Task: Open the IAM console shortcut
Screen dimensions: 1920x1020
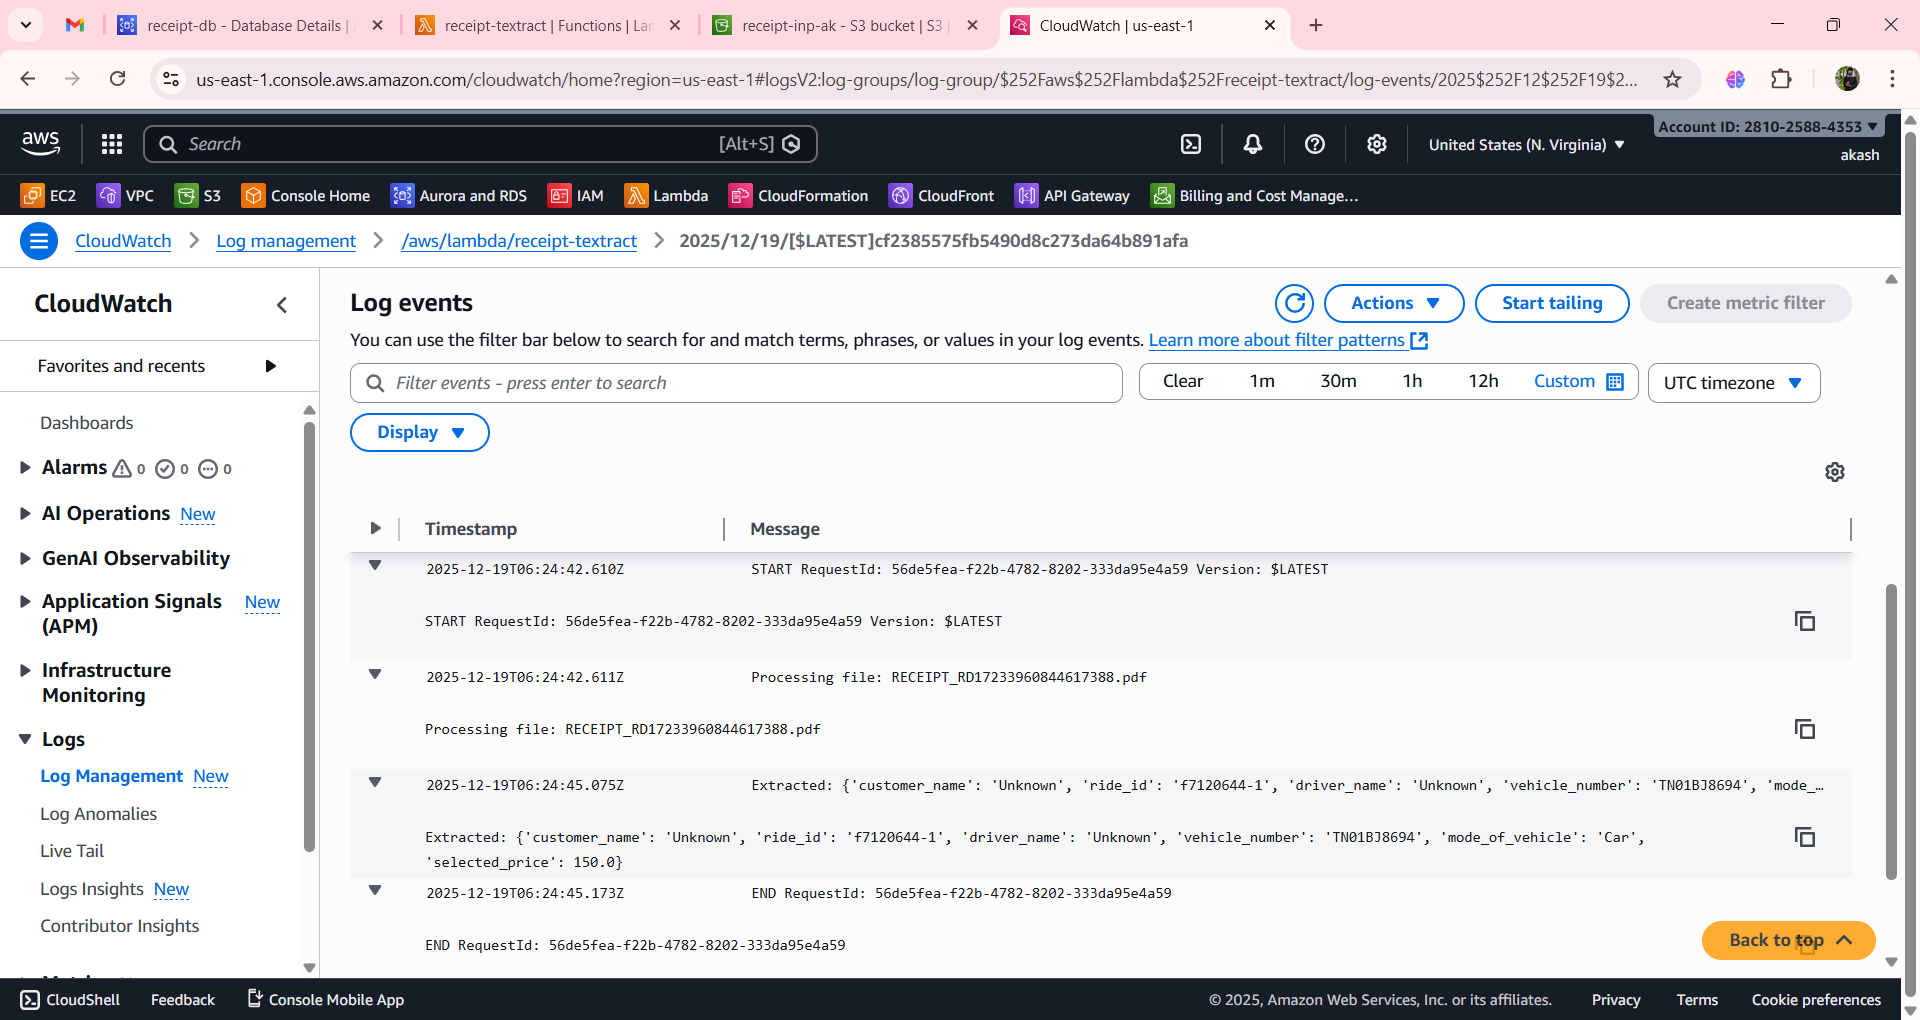Action: [x=577, y=195]
